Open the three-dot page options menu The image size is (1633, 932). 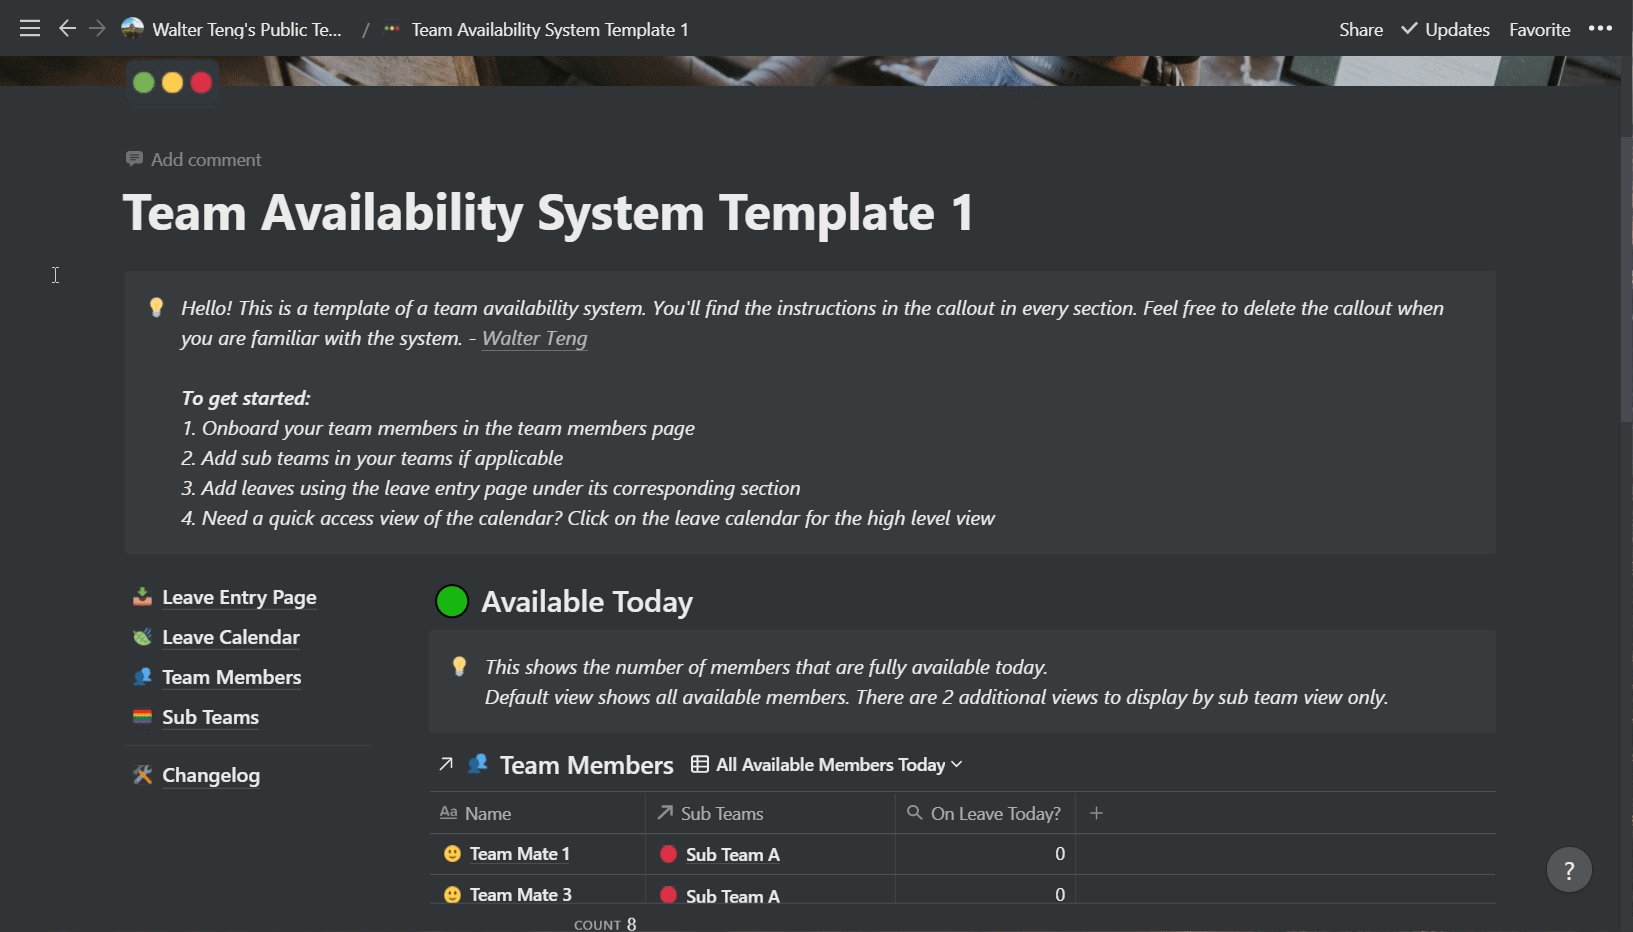click(x=1600, y=29)
